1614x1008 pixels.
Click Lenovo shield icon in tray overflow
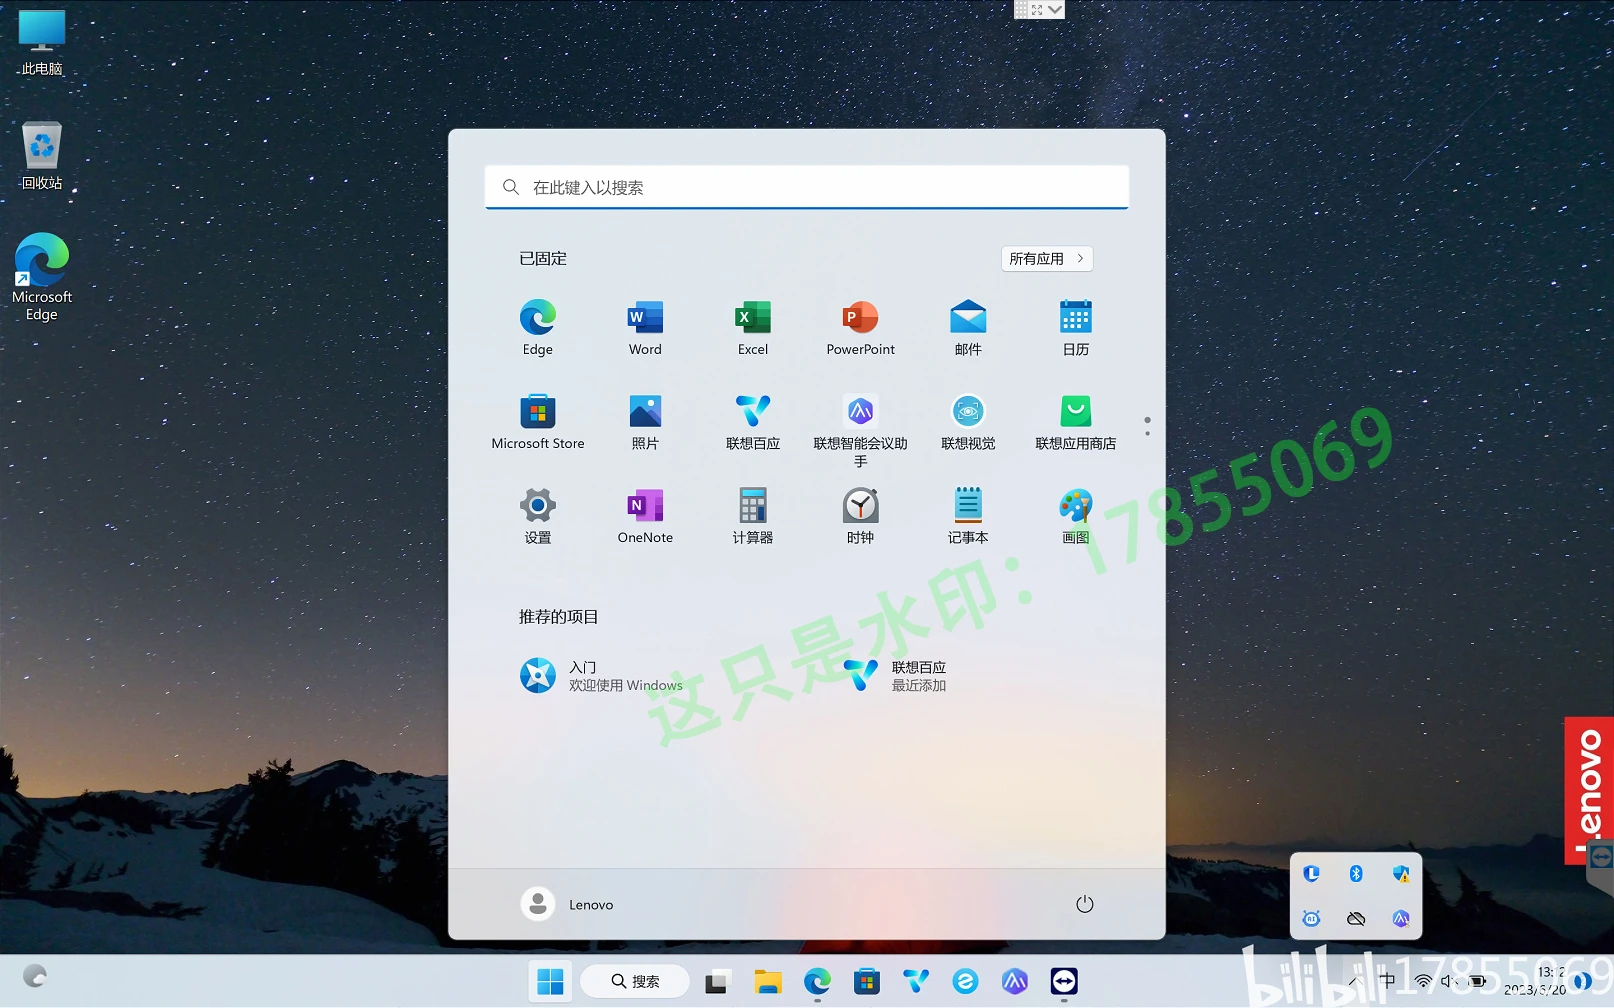(x=1311, y=874)
